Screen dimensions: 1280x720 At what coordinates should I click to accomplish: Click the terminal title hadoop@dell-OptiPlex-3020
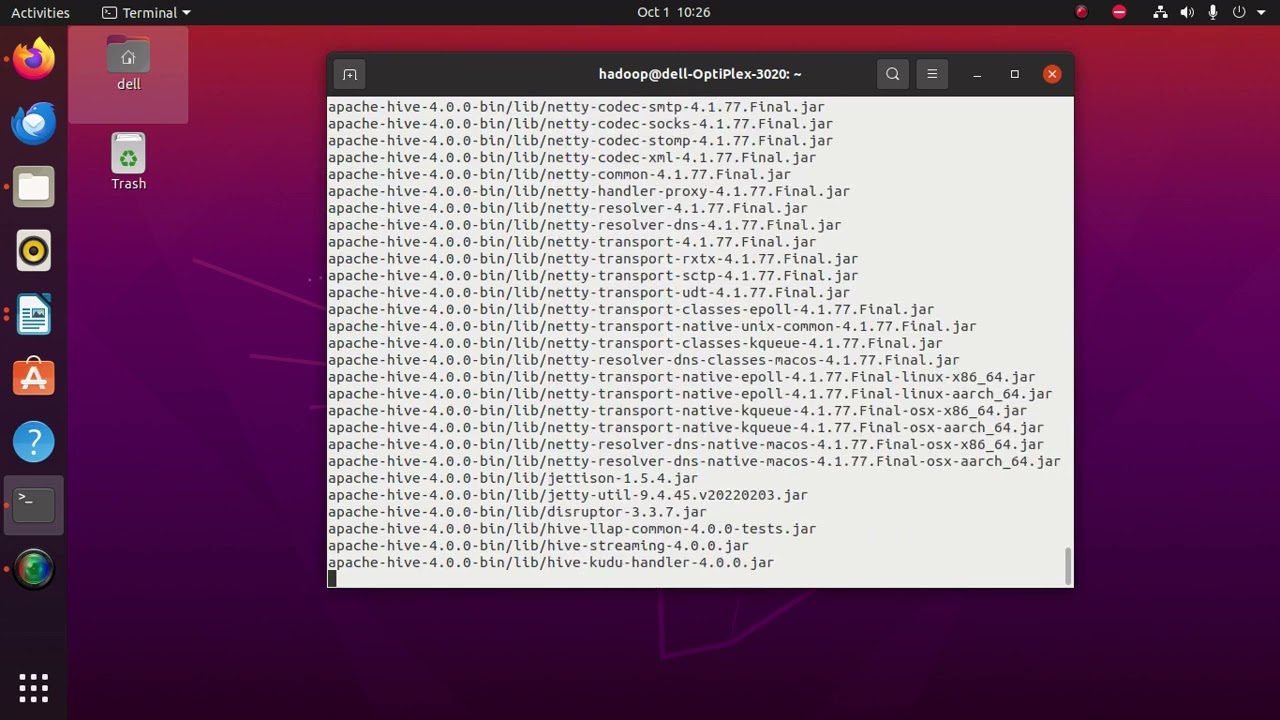coord(700,74)
